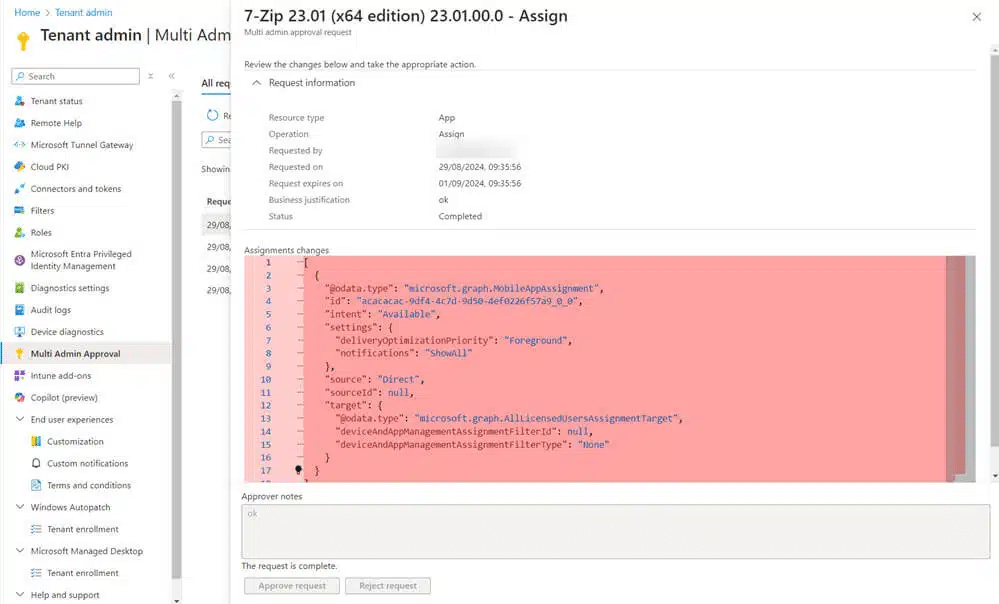Collapse the End user experiences group
The image size is (999, 604).
(20, 420)
